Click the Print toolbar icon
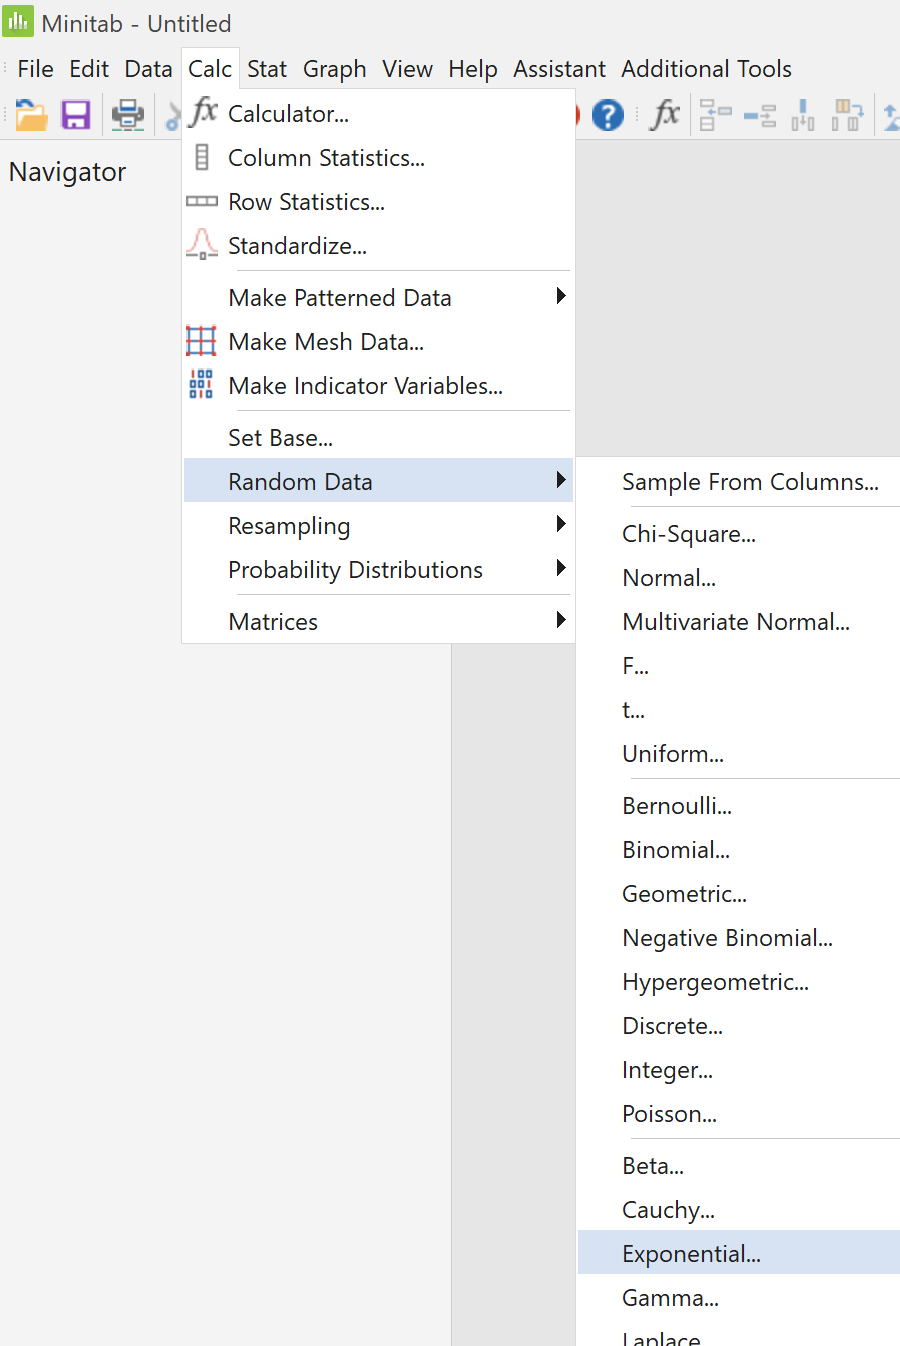Image resolution: width=900 pixels, height=1346 pixels. [128, 115]
